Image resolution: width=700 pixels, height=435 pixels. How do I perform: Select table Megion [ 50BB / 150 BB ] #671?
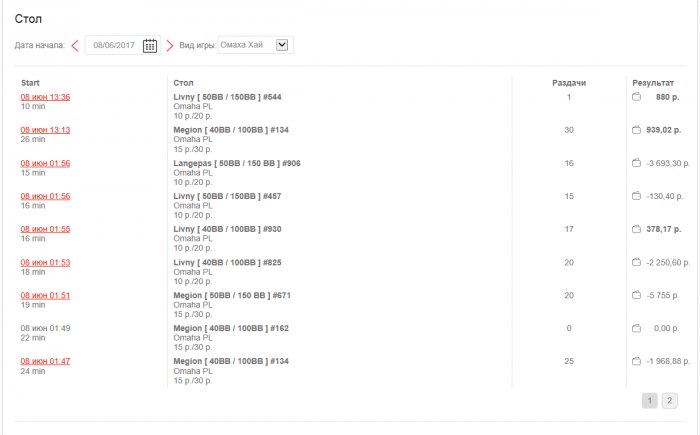pyautogui.click(x=232, y=295)
